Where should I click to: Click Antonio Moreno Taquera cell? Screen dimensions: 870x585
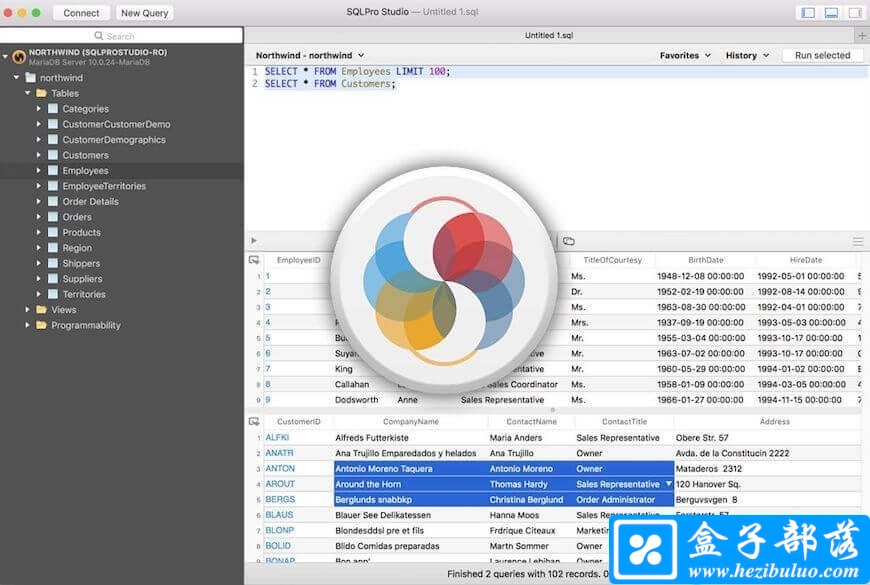pos(383,468)
